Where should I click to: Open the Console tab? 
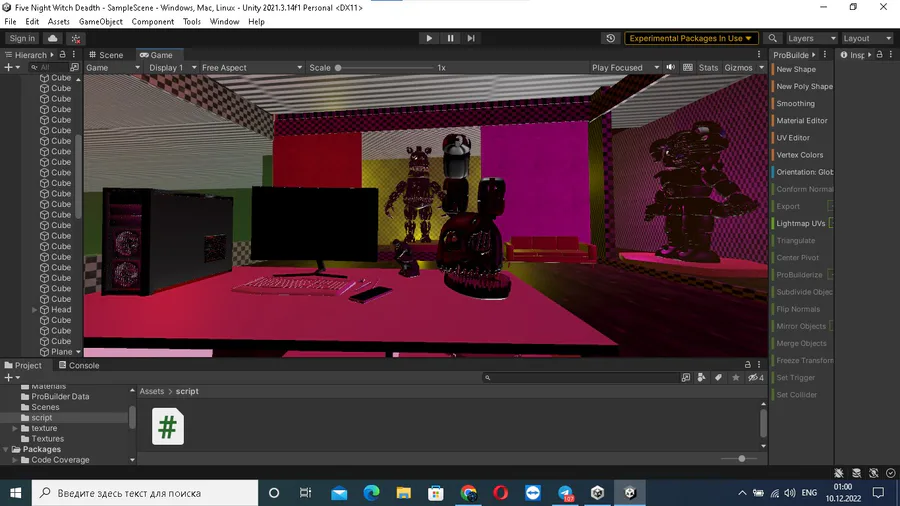click(79, 365)
